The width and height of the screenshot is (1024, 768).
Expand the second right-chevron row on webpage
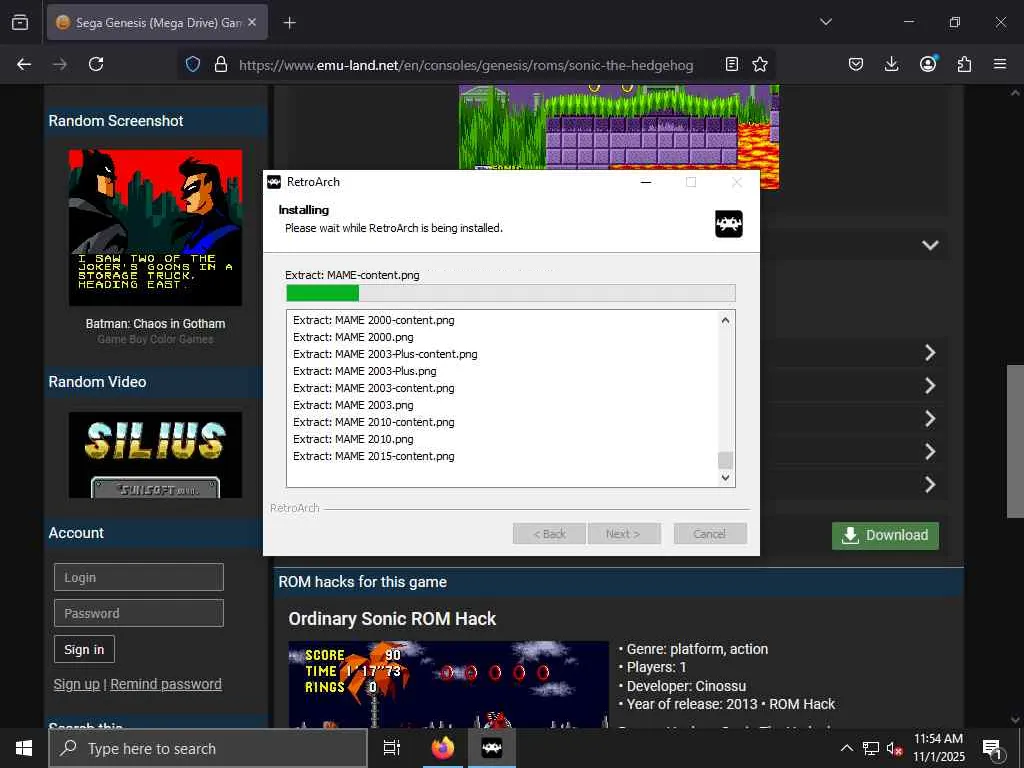tap(930, 385)
